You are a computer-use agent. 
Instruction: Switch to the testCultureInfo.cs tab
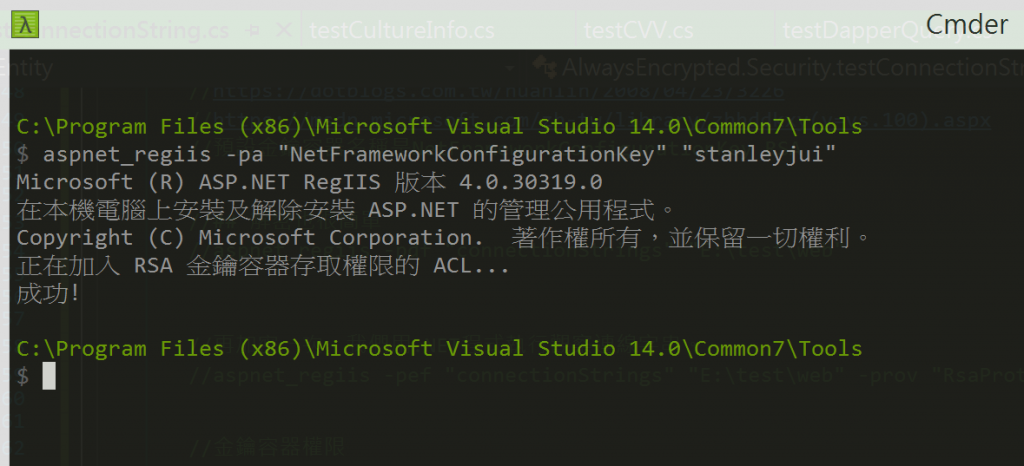point(402,30)
